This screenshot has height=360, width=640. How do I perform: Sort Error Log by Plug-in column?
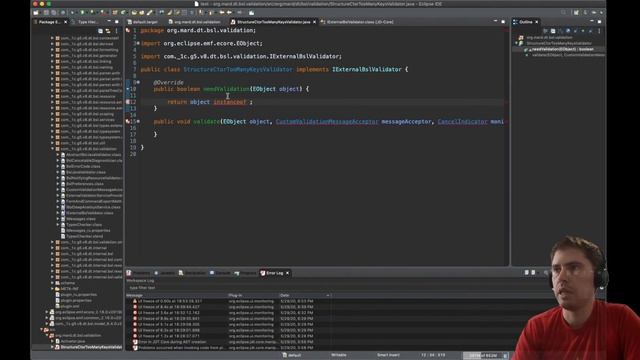click(x=253, y=295)
